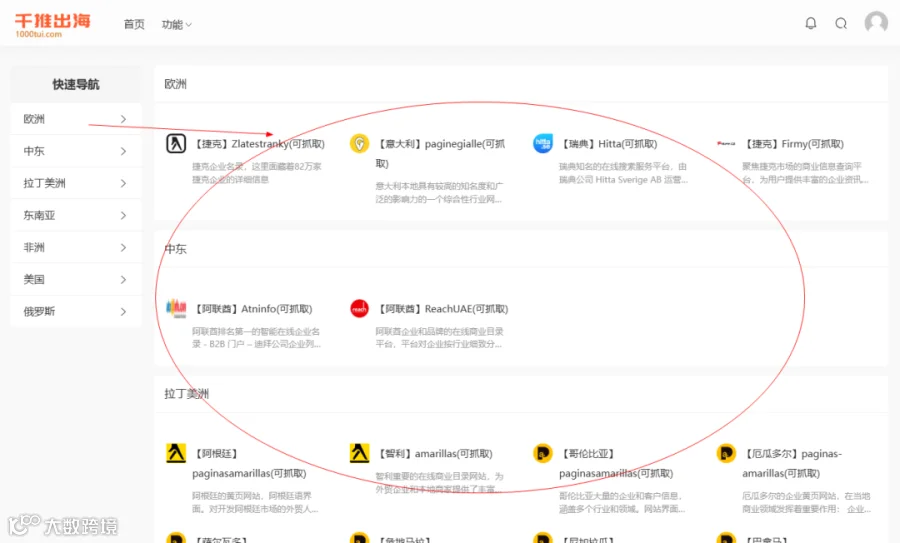Screen dimensions: 900x543
Task: Click the 快速导航 sidebar heading
Action: 76,84
